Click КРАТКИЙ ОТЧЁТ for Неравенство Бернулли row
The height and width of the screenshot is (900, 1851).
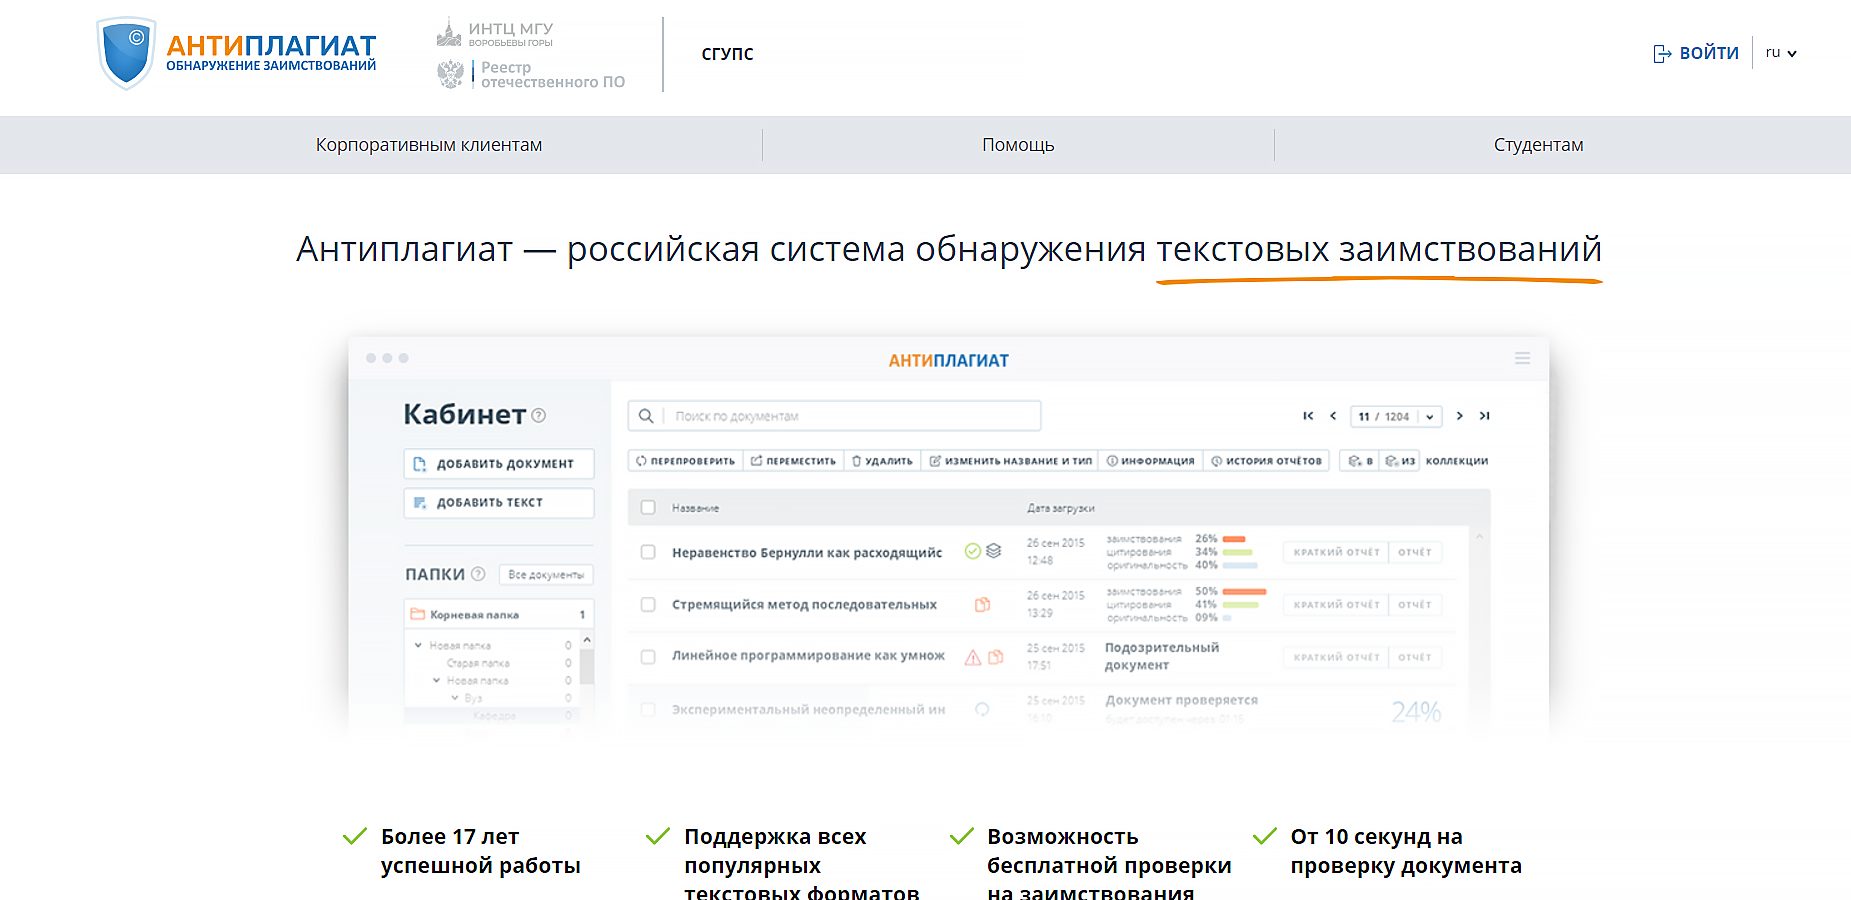click(x=1336, y=552)
